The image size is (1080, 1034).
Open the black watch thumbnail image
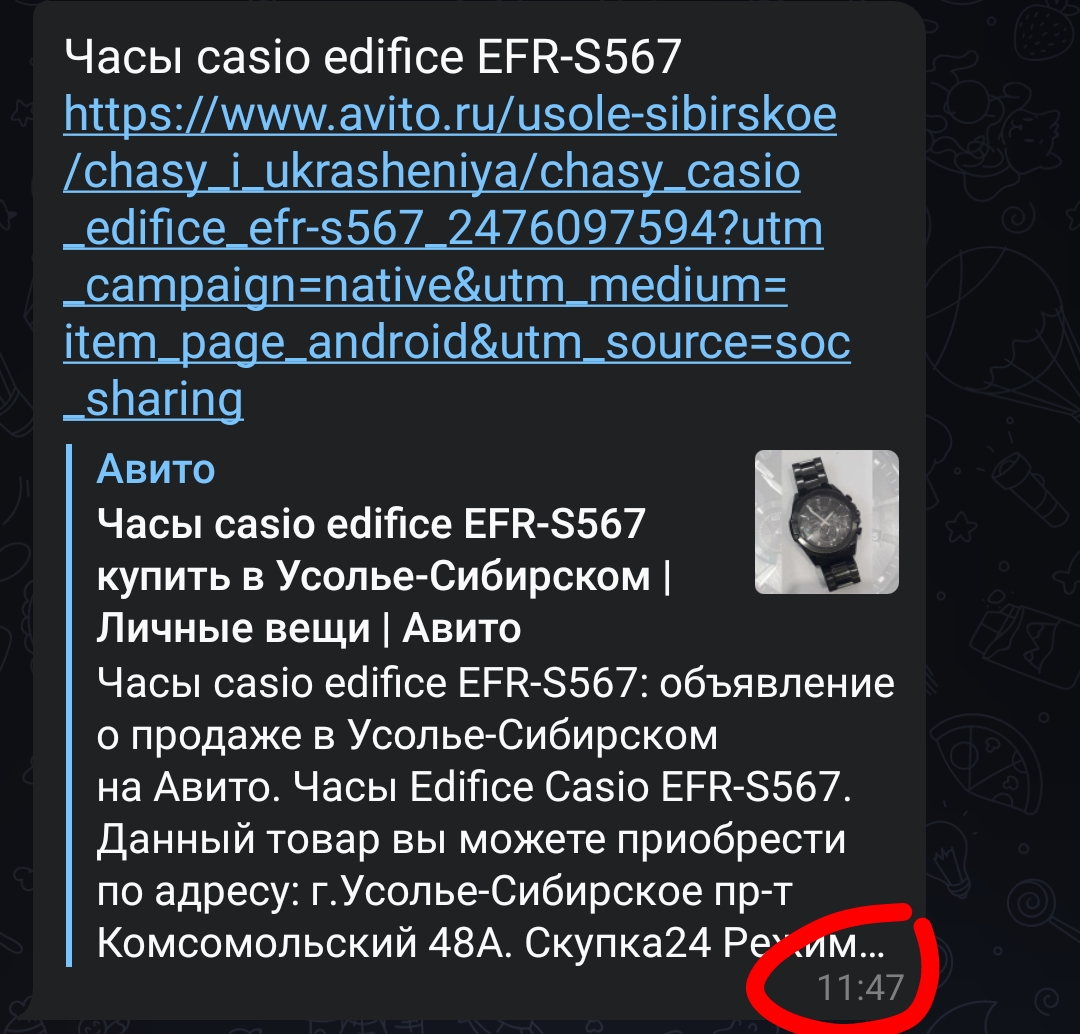point(827,521)
